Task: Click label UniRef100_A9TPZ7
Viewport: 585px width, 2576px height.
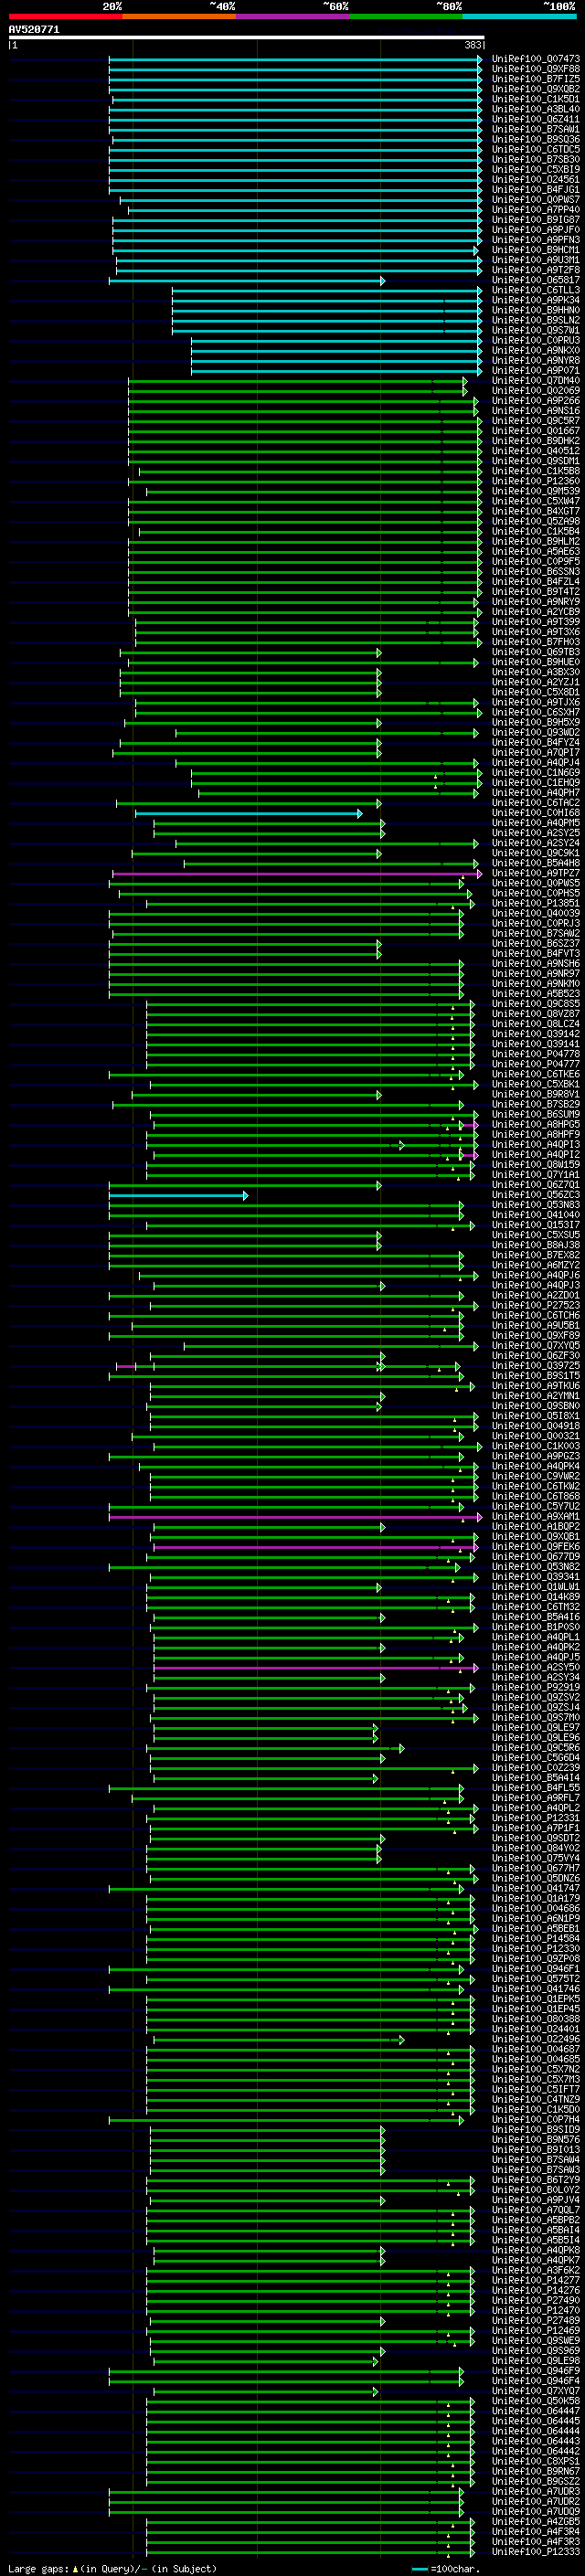Action: click(x=536, y=874)
